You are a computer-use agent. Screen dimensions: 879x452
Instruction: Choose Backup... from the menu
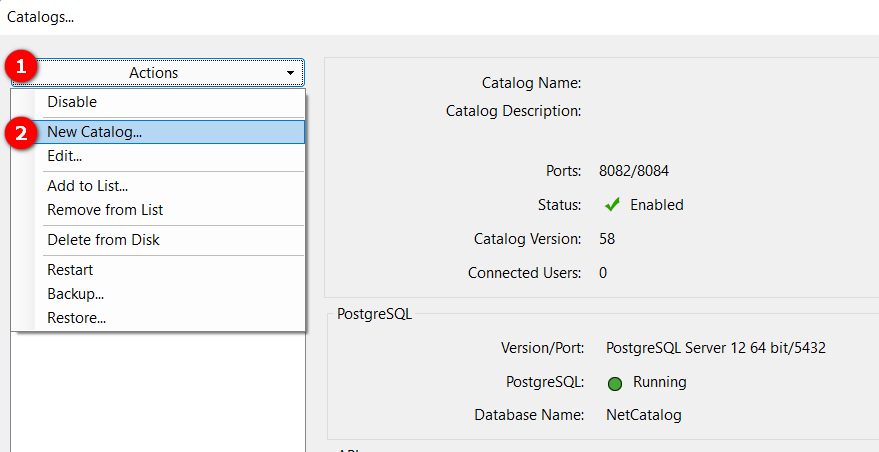pos(75,294)
